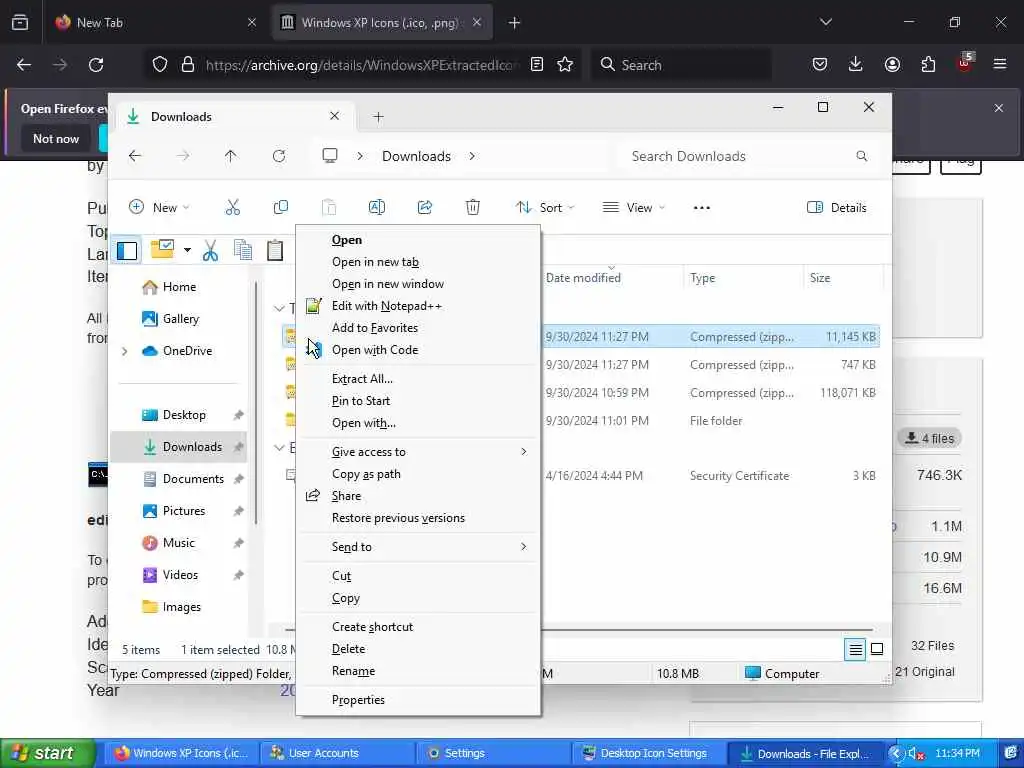
Task: Click Not now in Firefox prompt
Action: tap(56, 138)
